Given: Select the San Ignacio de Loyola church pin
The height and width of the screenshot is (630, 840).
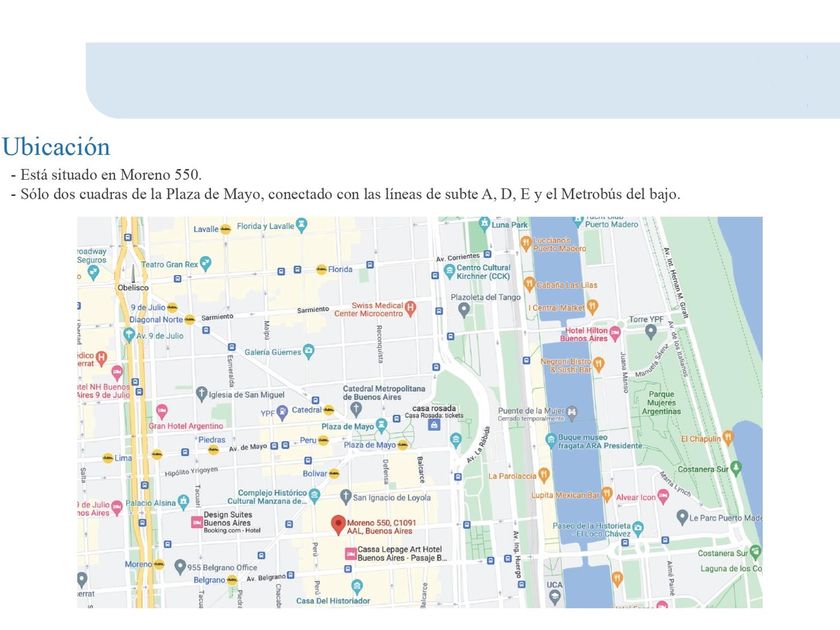Looking at the screenshot, I should [x=346, y=497].
